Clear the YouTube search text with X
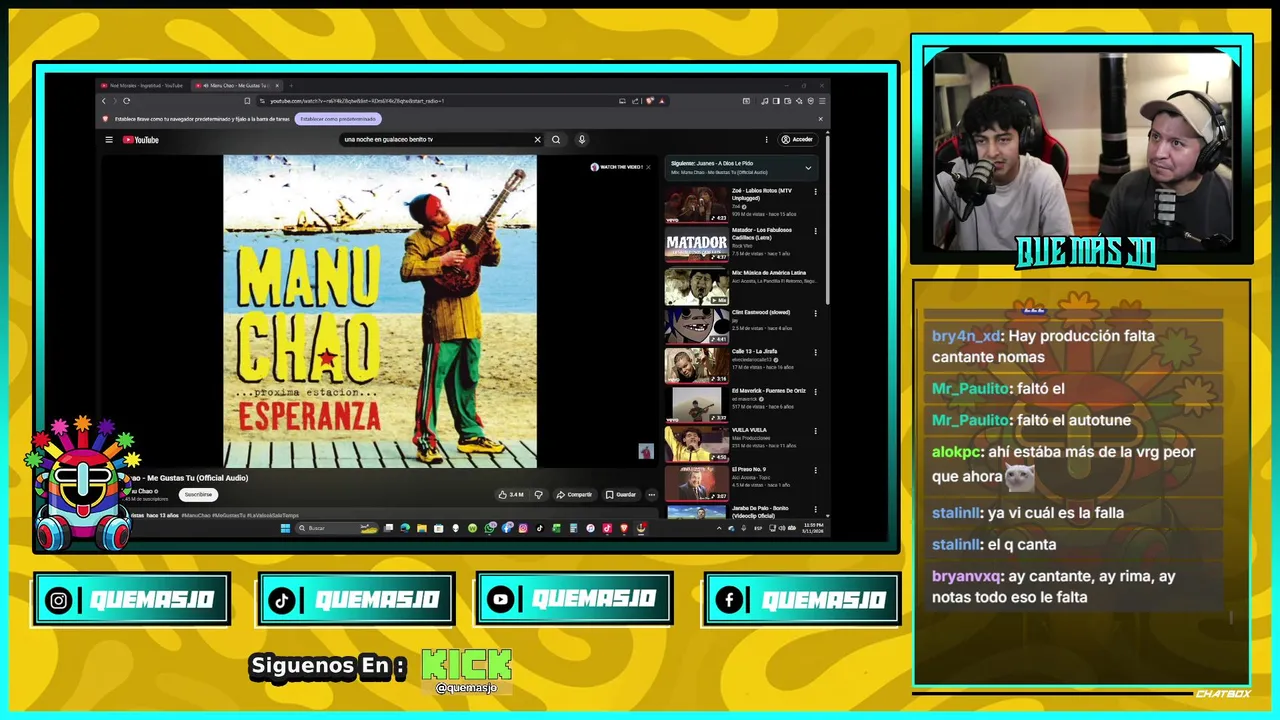This screenshot has height=720, width=1280. pyautogui.click(x=537, y=140)
